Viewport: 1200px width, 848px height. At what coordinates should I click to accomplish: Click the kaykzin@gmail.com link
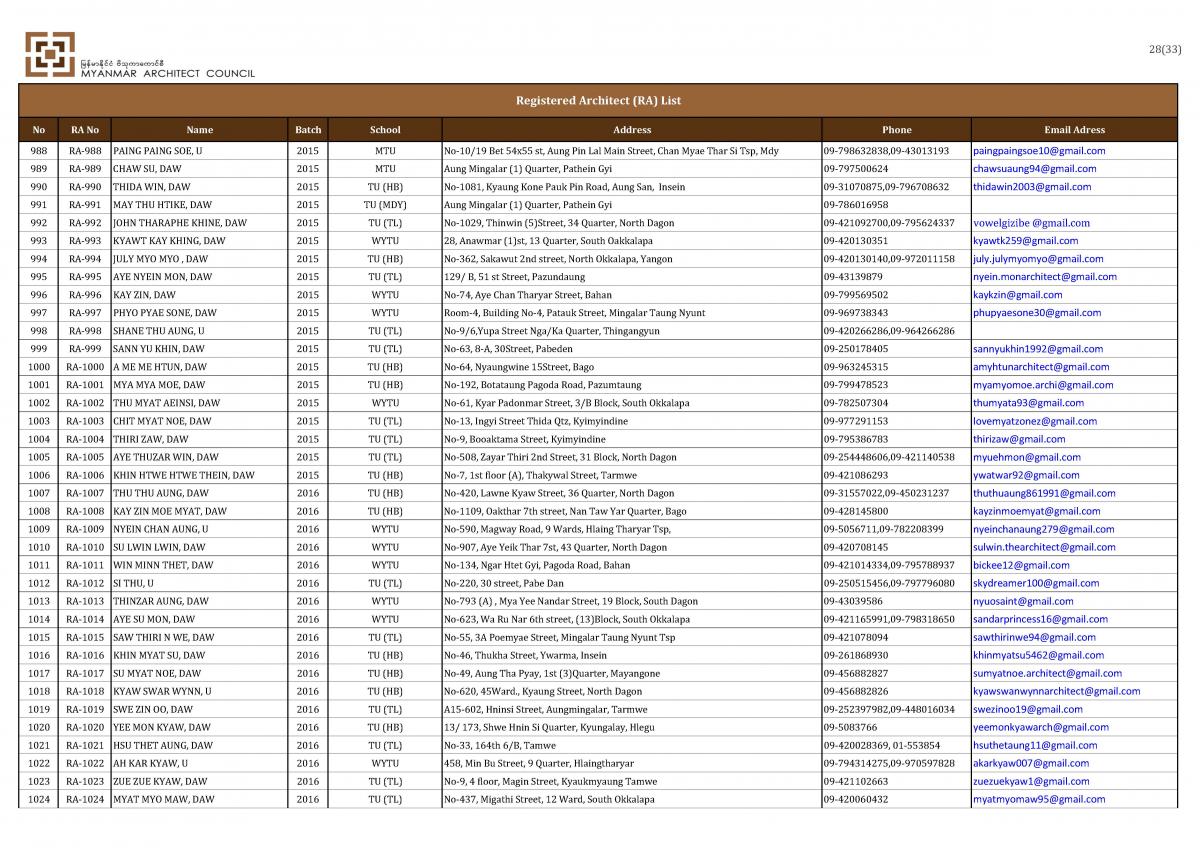click(x=1017, y=295)
